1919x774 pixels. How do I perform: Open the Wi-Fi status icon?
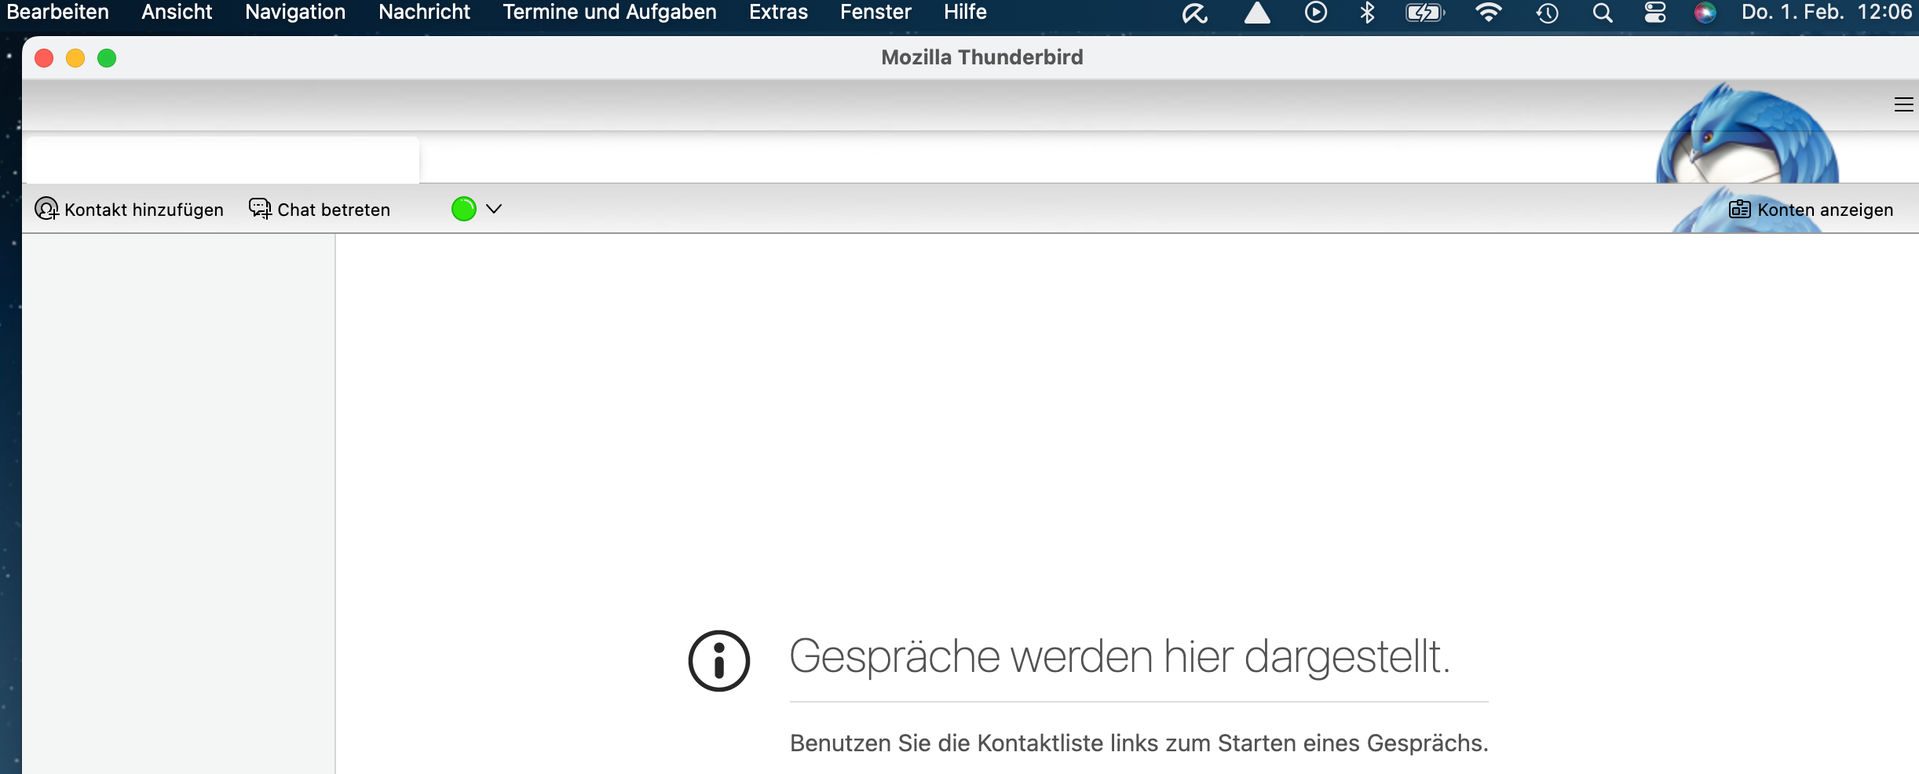(1488, 13)
